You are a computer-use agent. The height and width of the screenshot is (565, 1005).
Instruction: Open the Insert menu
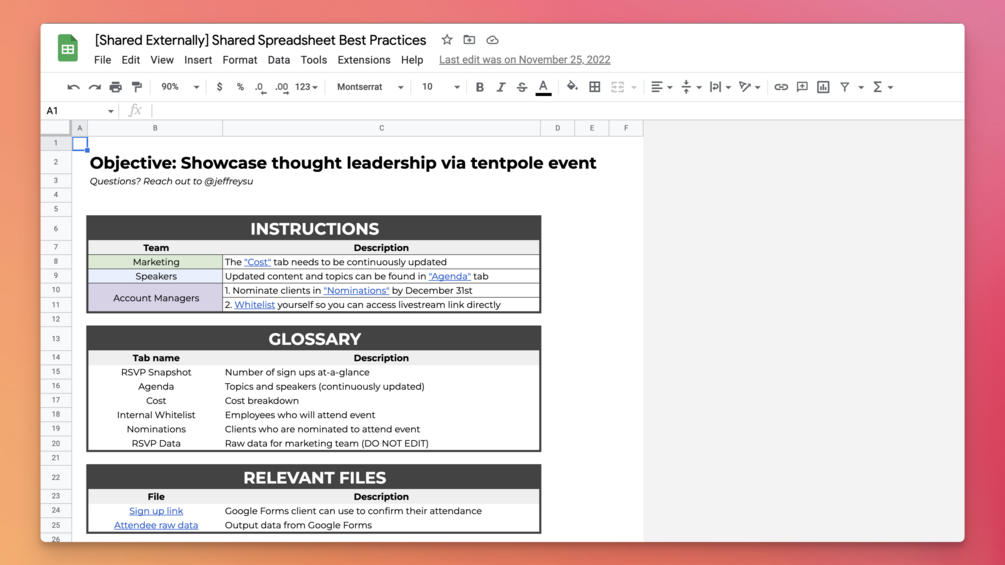click(x=198, y=60)
